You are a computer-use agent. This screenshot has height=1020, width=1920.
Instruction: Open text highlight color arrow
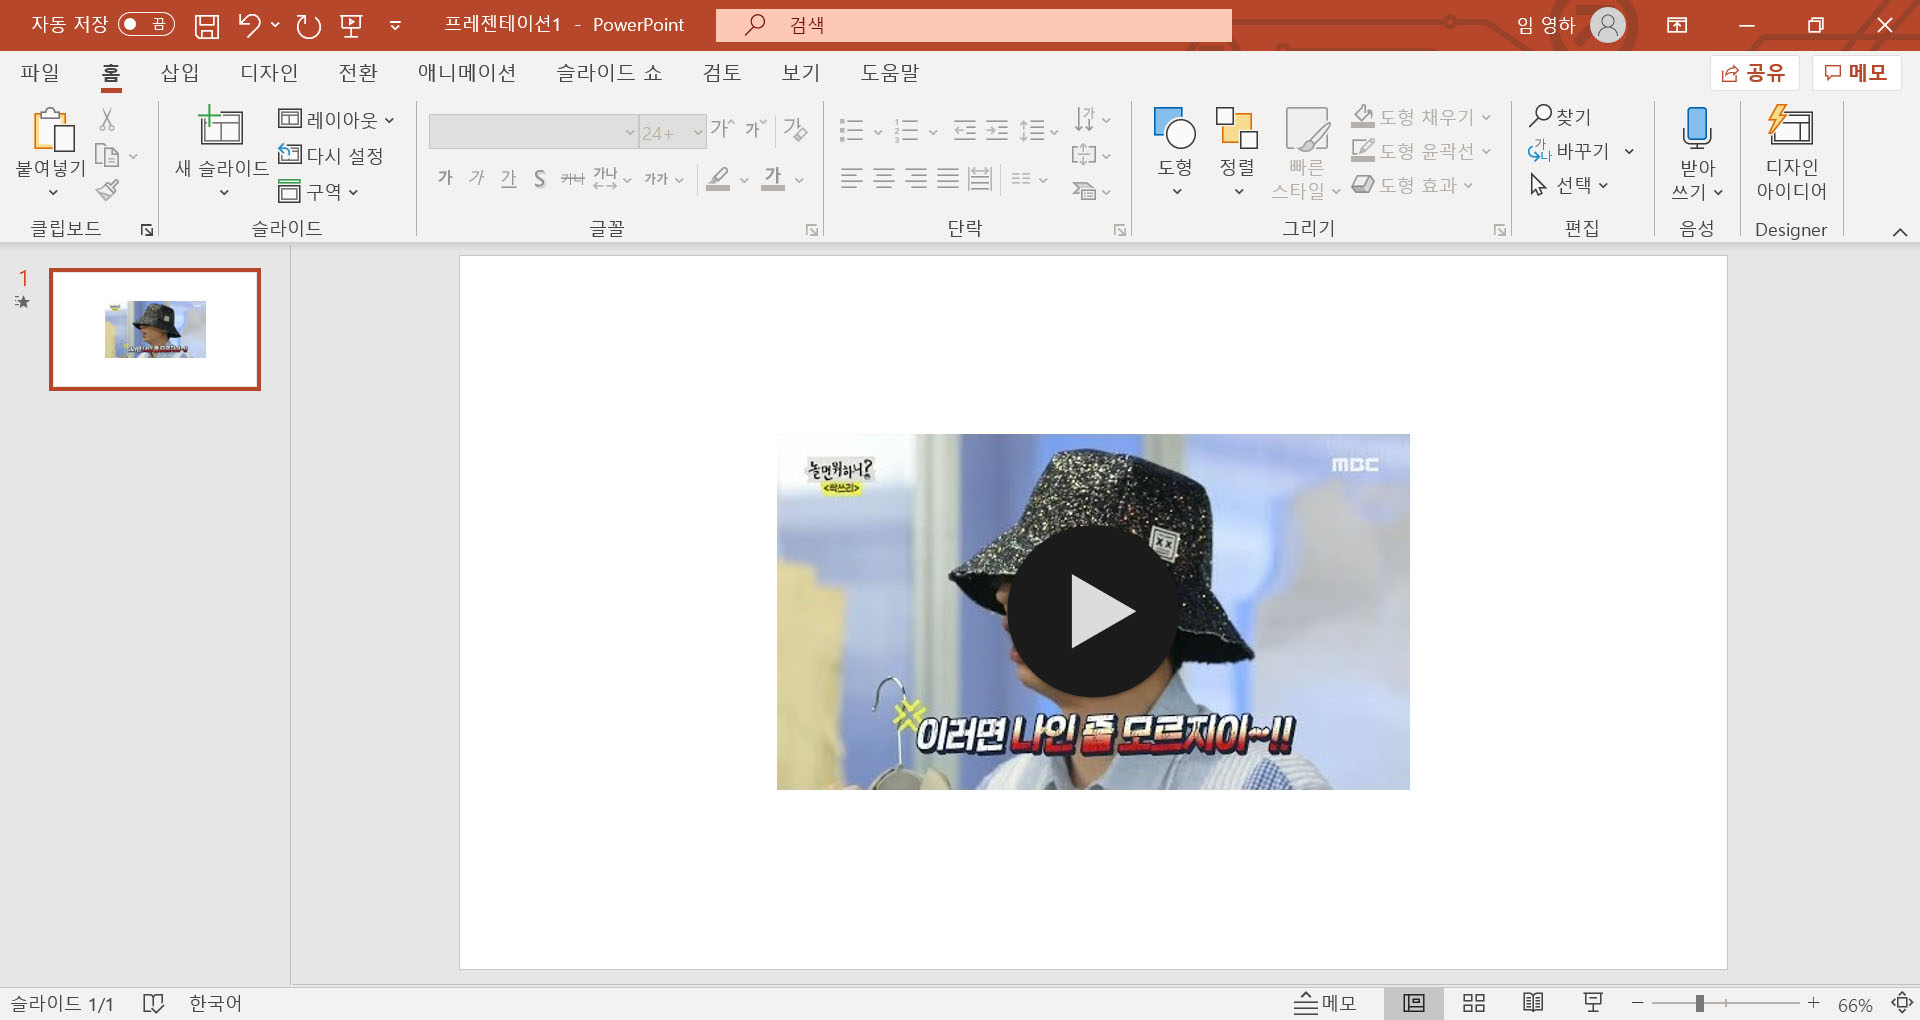pyautogui.click(x=744, y=180)
